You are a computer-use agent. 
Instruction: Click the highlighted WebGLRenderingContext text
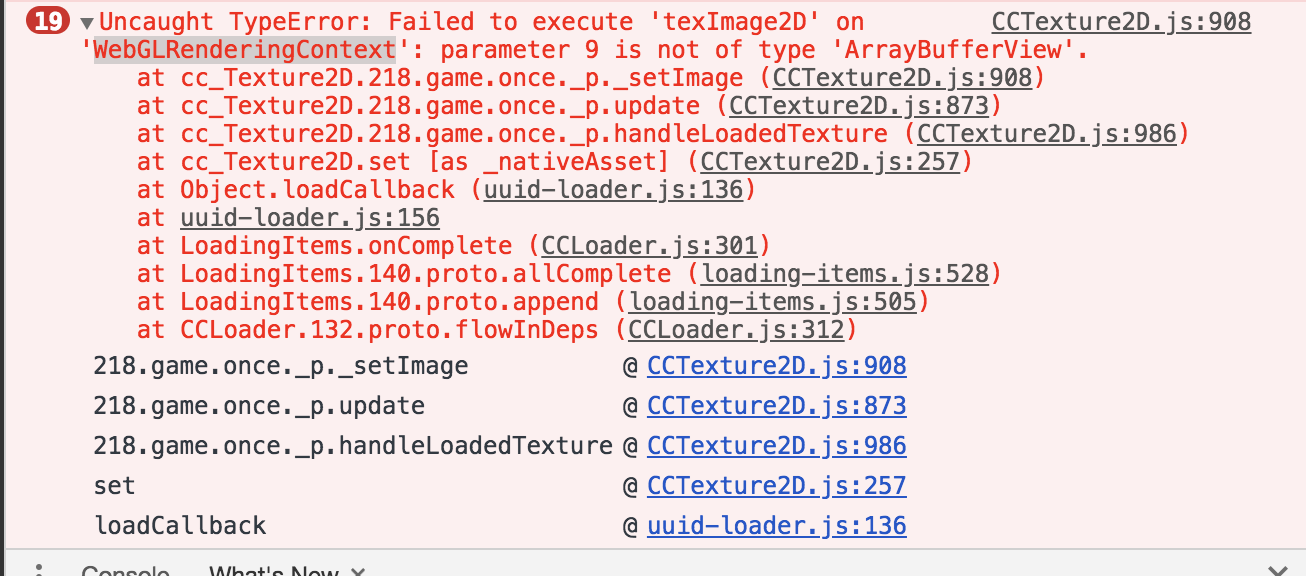pyautogui.click(x=245, y=50)
